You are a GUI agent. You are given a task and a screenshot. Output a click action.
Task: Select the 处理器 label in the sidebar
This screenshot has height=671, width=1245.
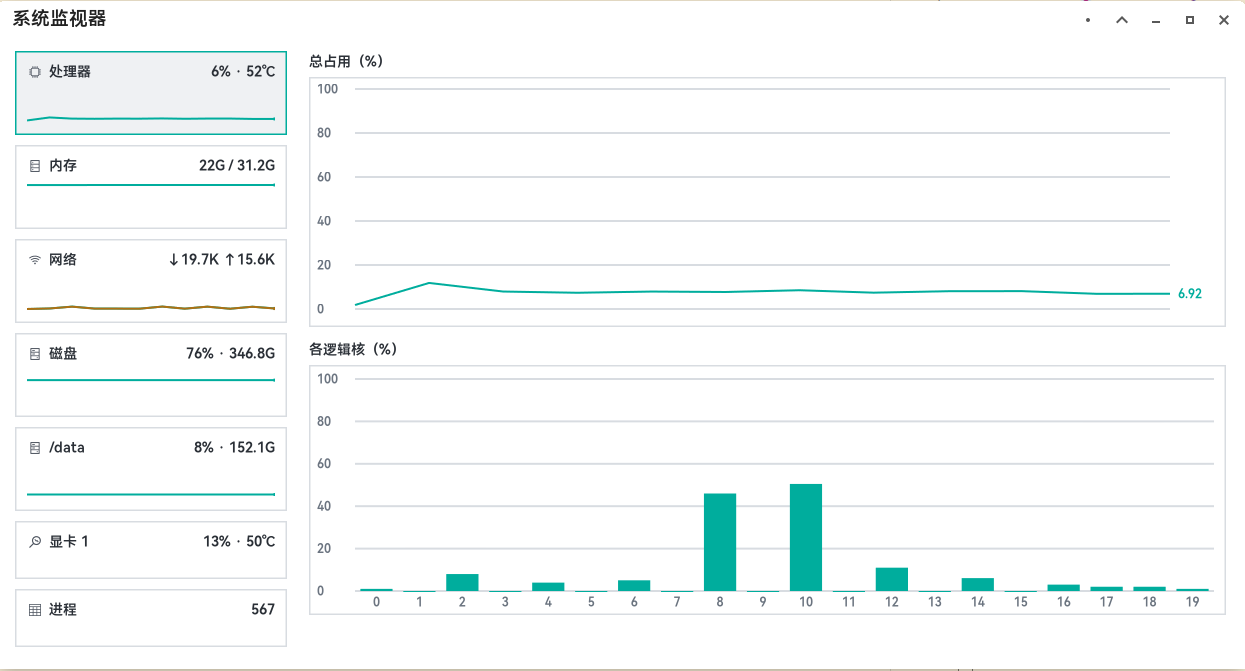tap(70, 72)
